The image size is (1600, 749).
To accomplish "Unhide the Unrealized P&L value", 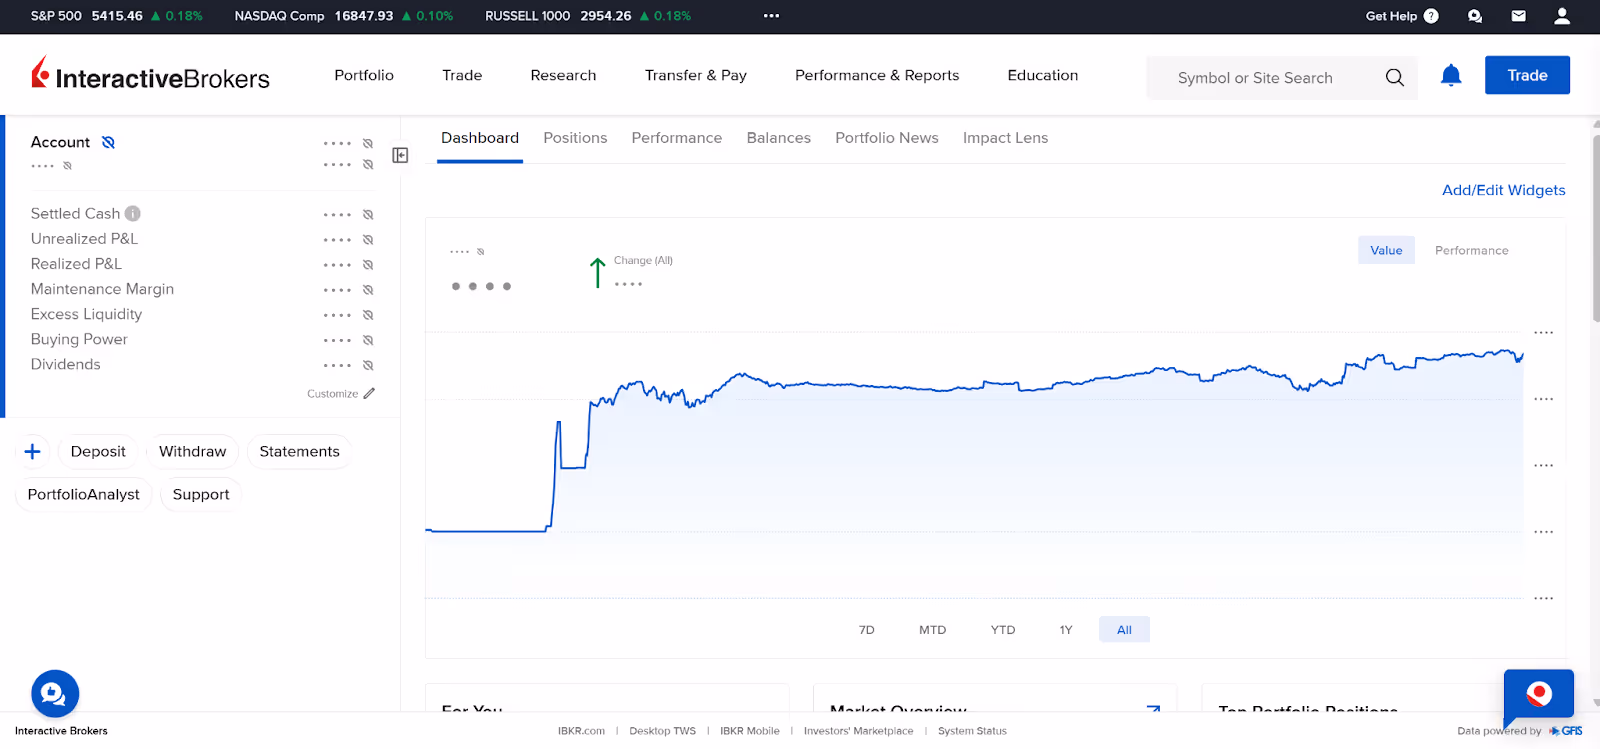I will [368, 240].
